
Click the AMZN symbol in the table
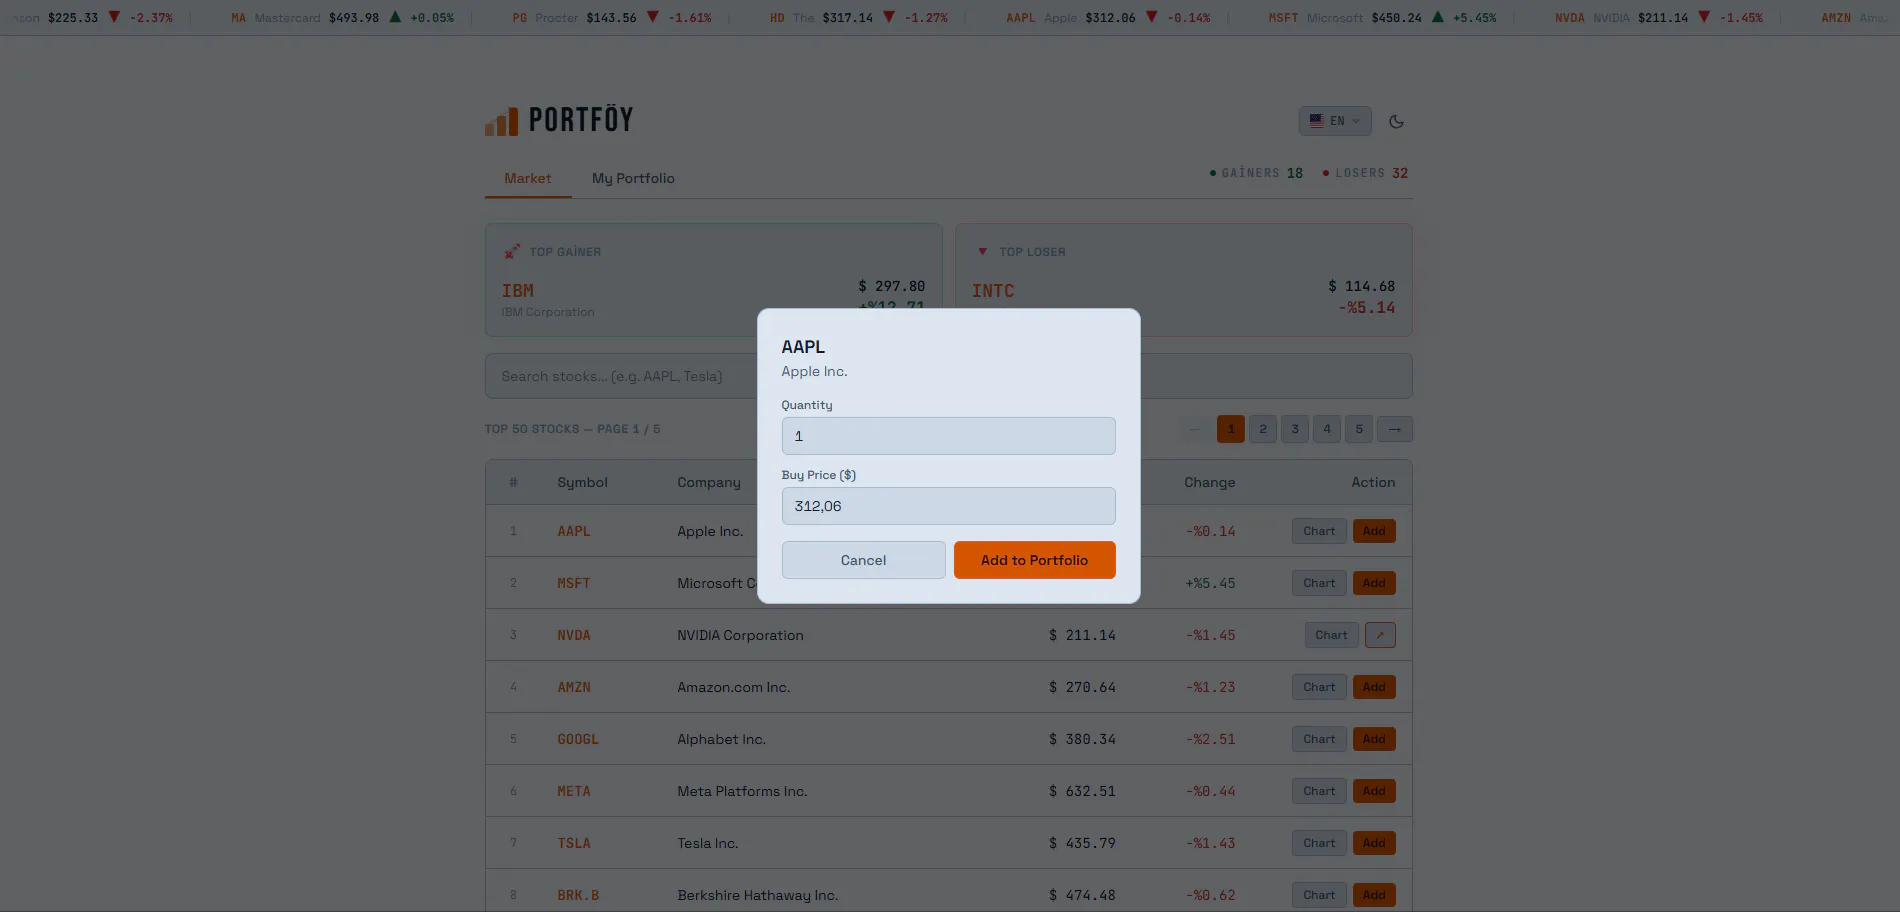click(574, 687)
